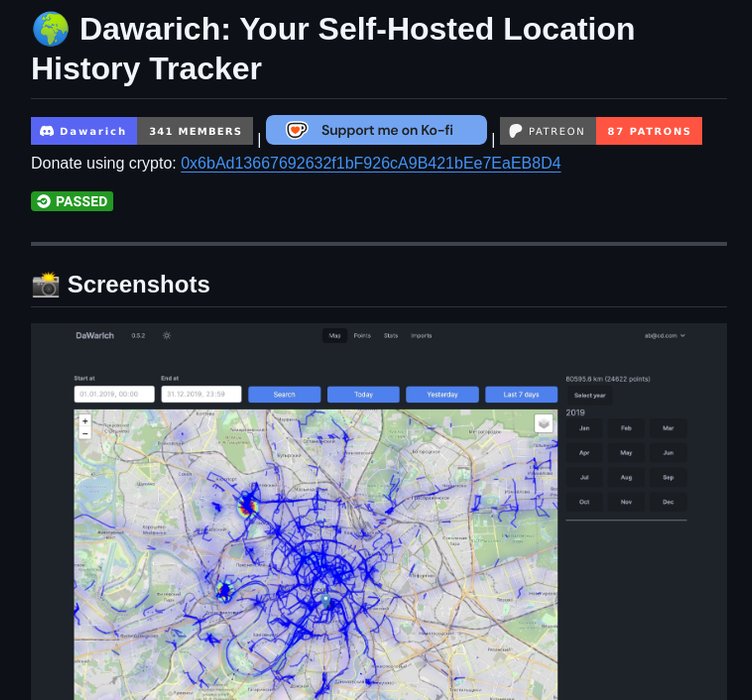Click the Discord logo icon in badge

pos(47,131)
